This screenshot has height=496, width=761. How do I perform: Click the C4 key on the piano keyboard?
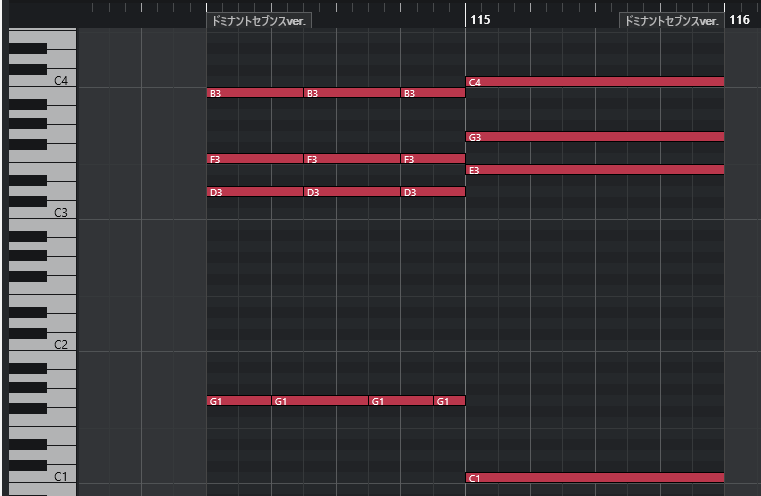pyautogui.click(x=62, y=81)
